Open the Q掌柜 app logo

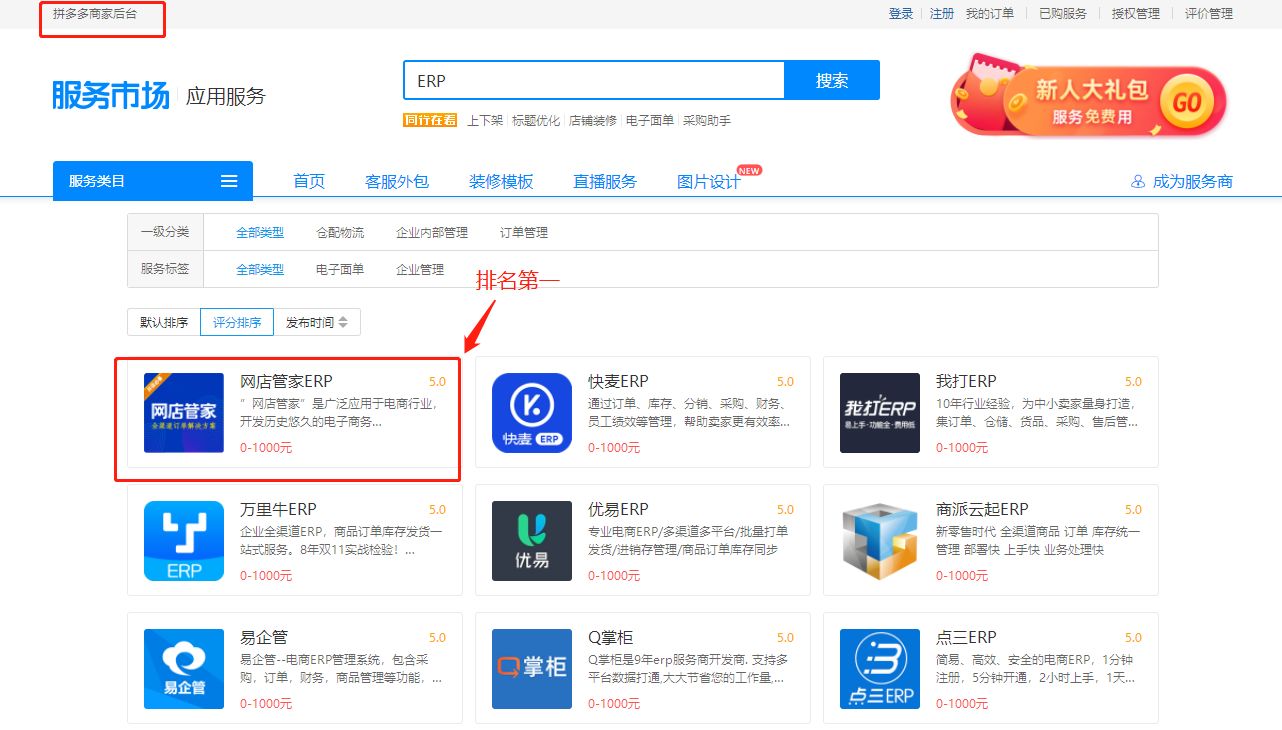click(x=532, y=668)
